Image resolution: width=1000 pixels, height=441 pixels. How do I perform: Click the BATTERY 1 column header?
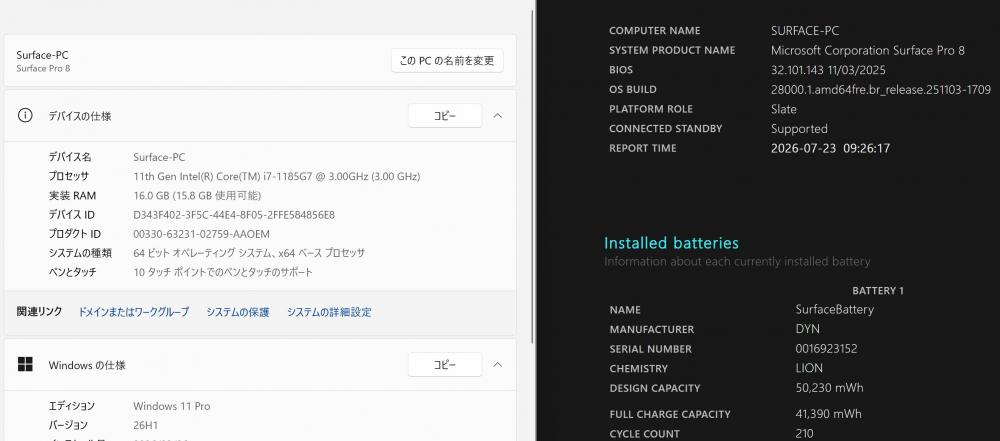878,291
